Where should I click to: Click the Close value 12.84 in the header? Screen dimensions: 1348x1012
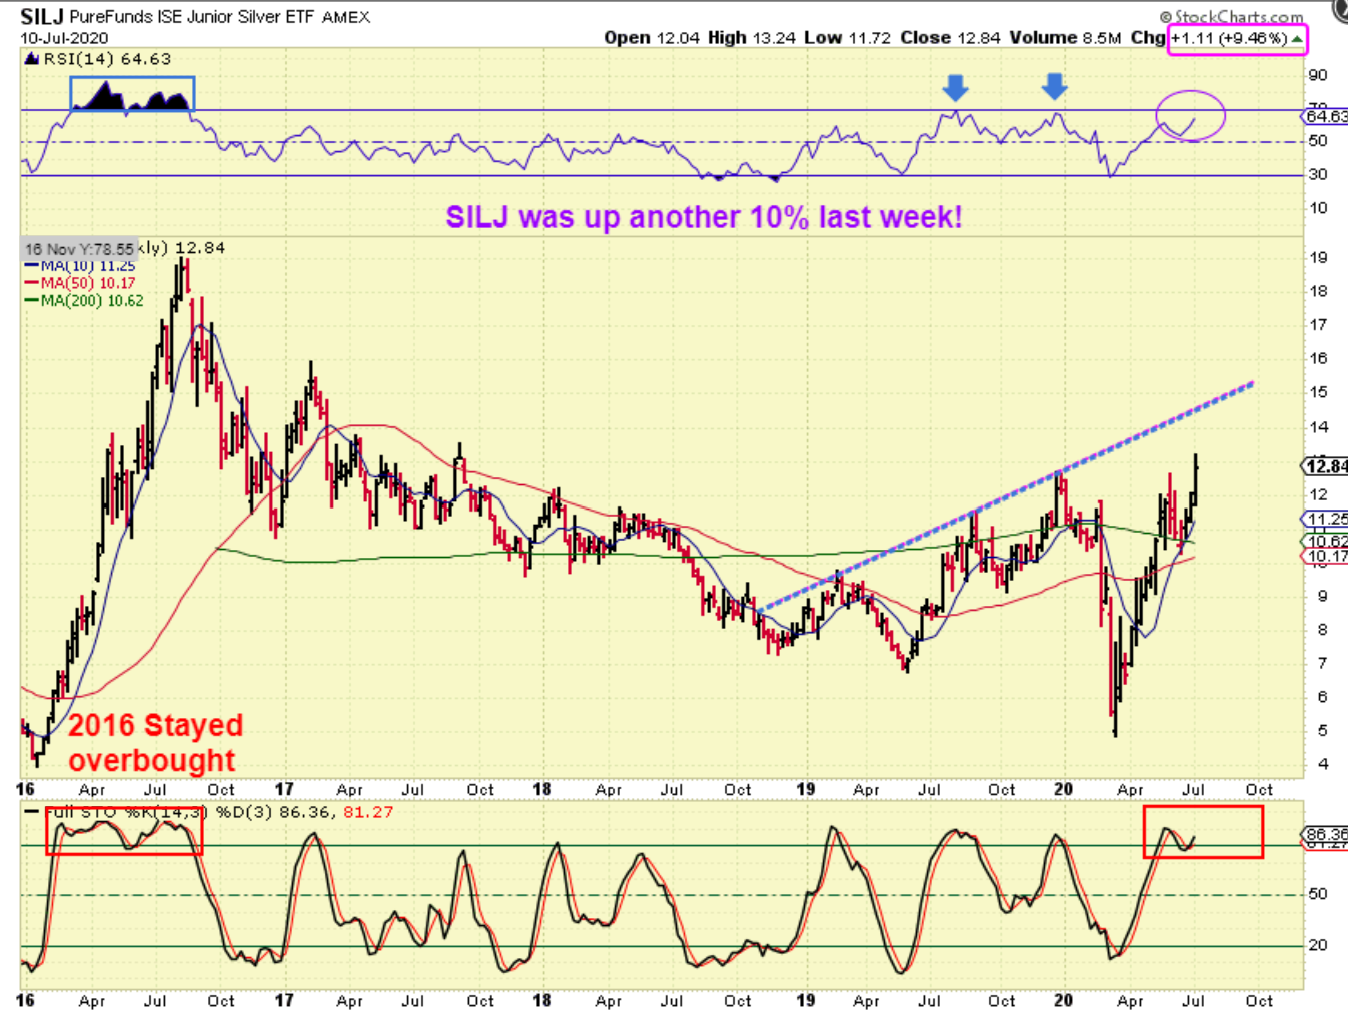click(978, 38)
